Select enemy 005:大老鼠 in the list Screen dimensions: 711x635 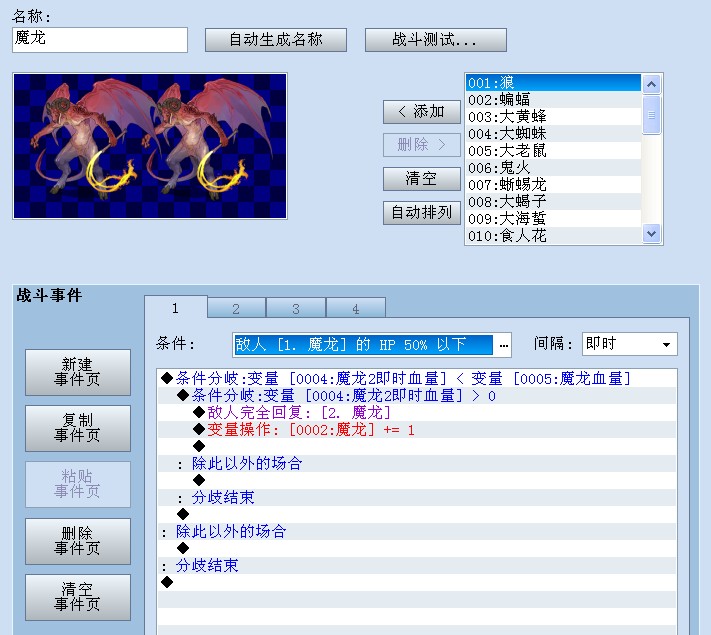tap(553, 151)
